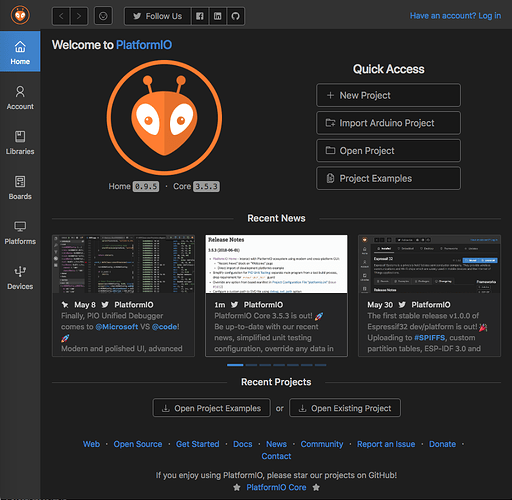The height and width of the screenshot is (500, 512).
Task: Click the @code mention link
Action: coord(165,327)
